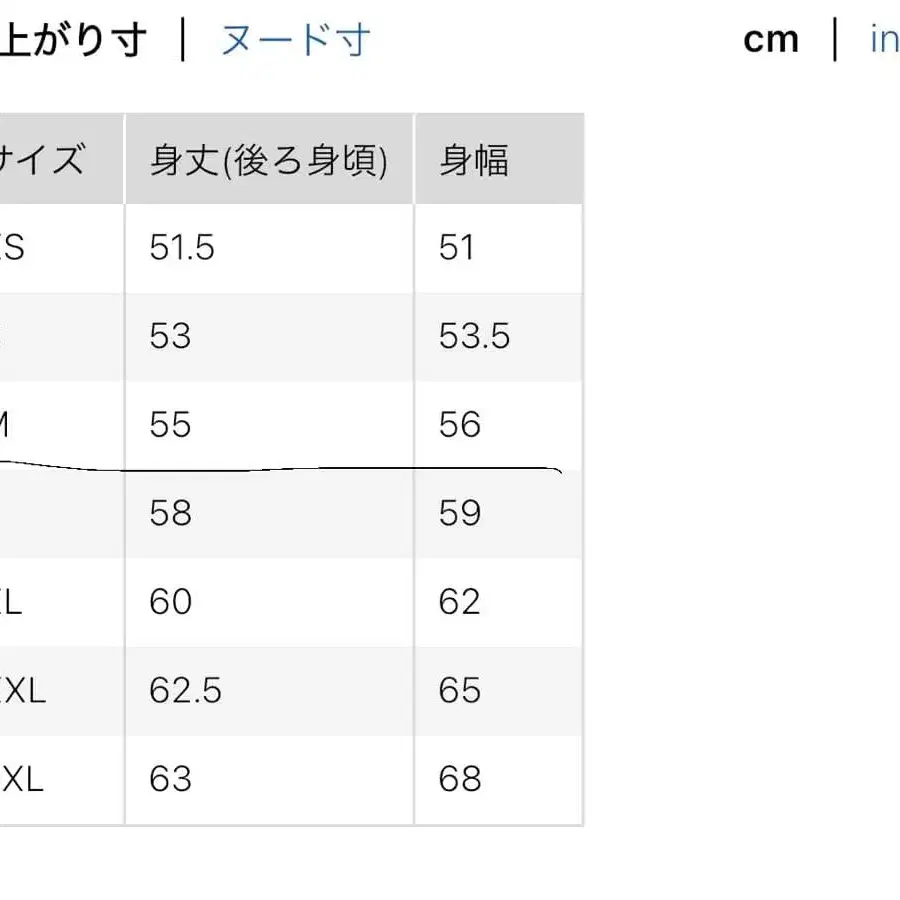
Task: Click the 3XL size row label
Action: coord(20,778)
